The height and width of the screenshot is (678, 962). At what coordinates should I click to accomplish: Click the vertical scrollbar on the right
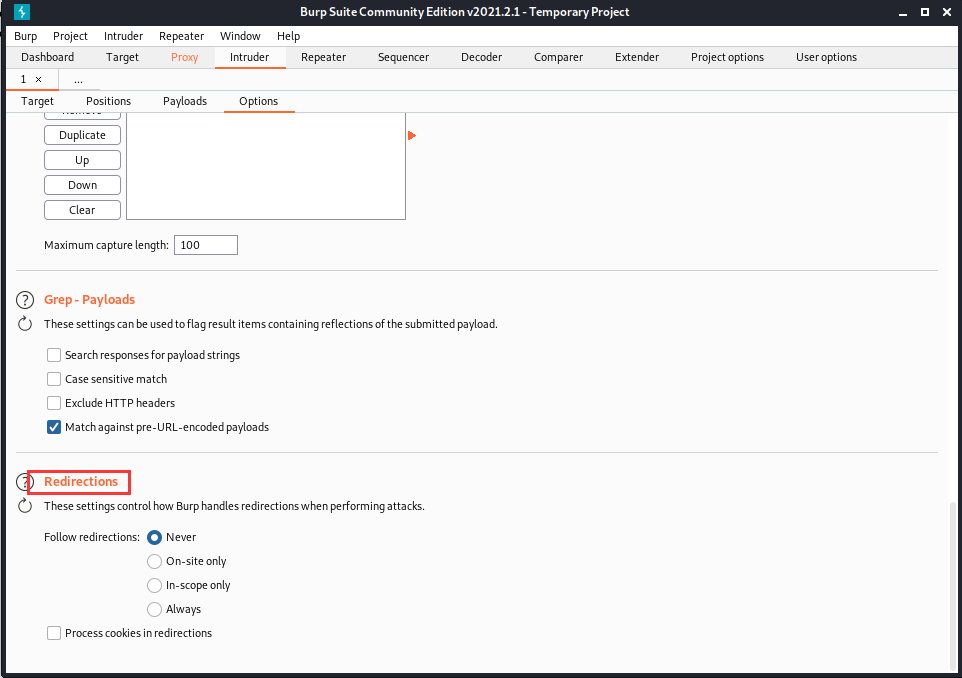click(x=952, y=586)
